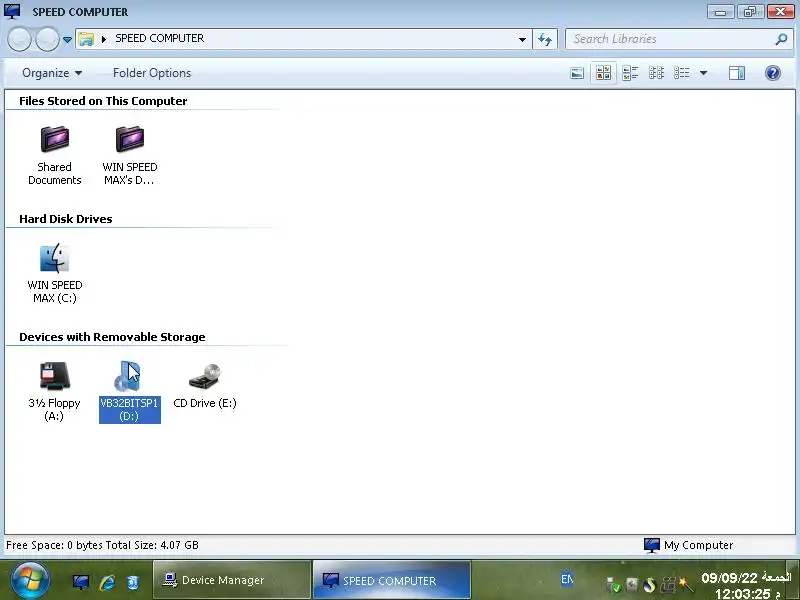The width and height of the screenshot is (800, 600).
Task: Click the wand tray icon
Action: pos(686,585)
